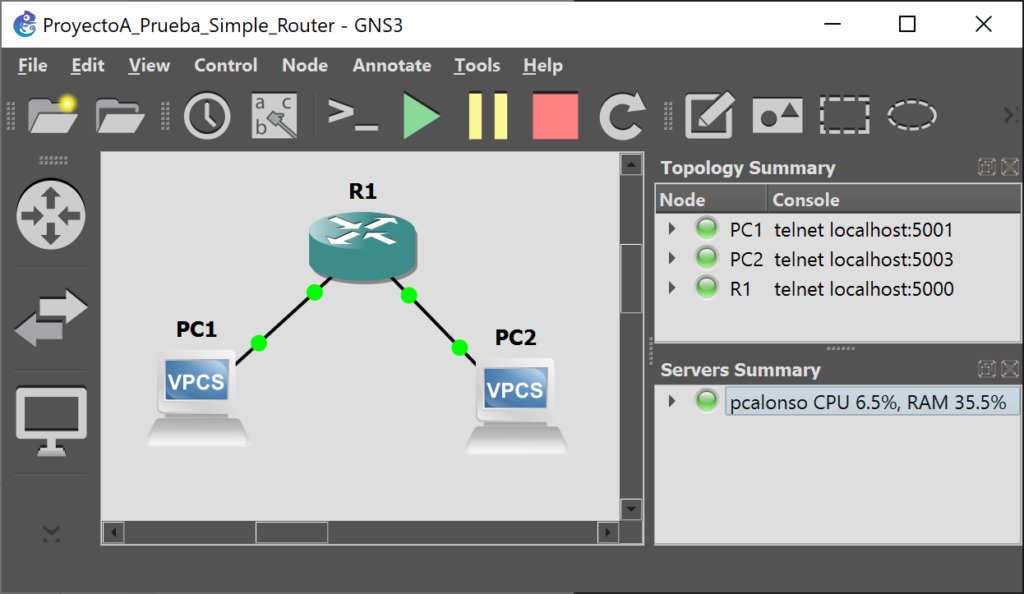Click the GNS3 app icon in title bar
The image size is (1024, 594).
pyautogui.click(x=25, y=24)
